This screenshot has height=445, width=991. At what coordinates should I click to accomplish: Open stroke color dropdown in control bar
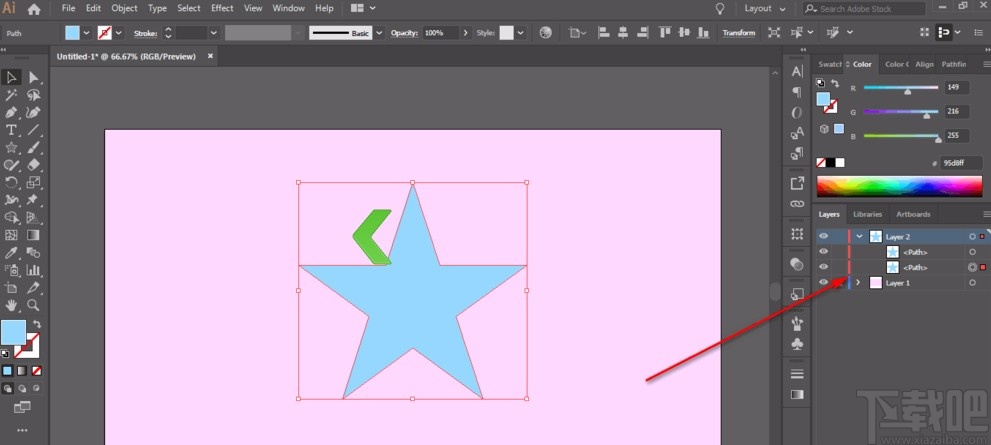pyautogui.click(x=119, y=33)
